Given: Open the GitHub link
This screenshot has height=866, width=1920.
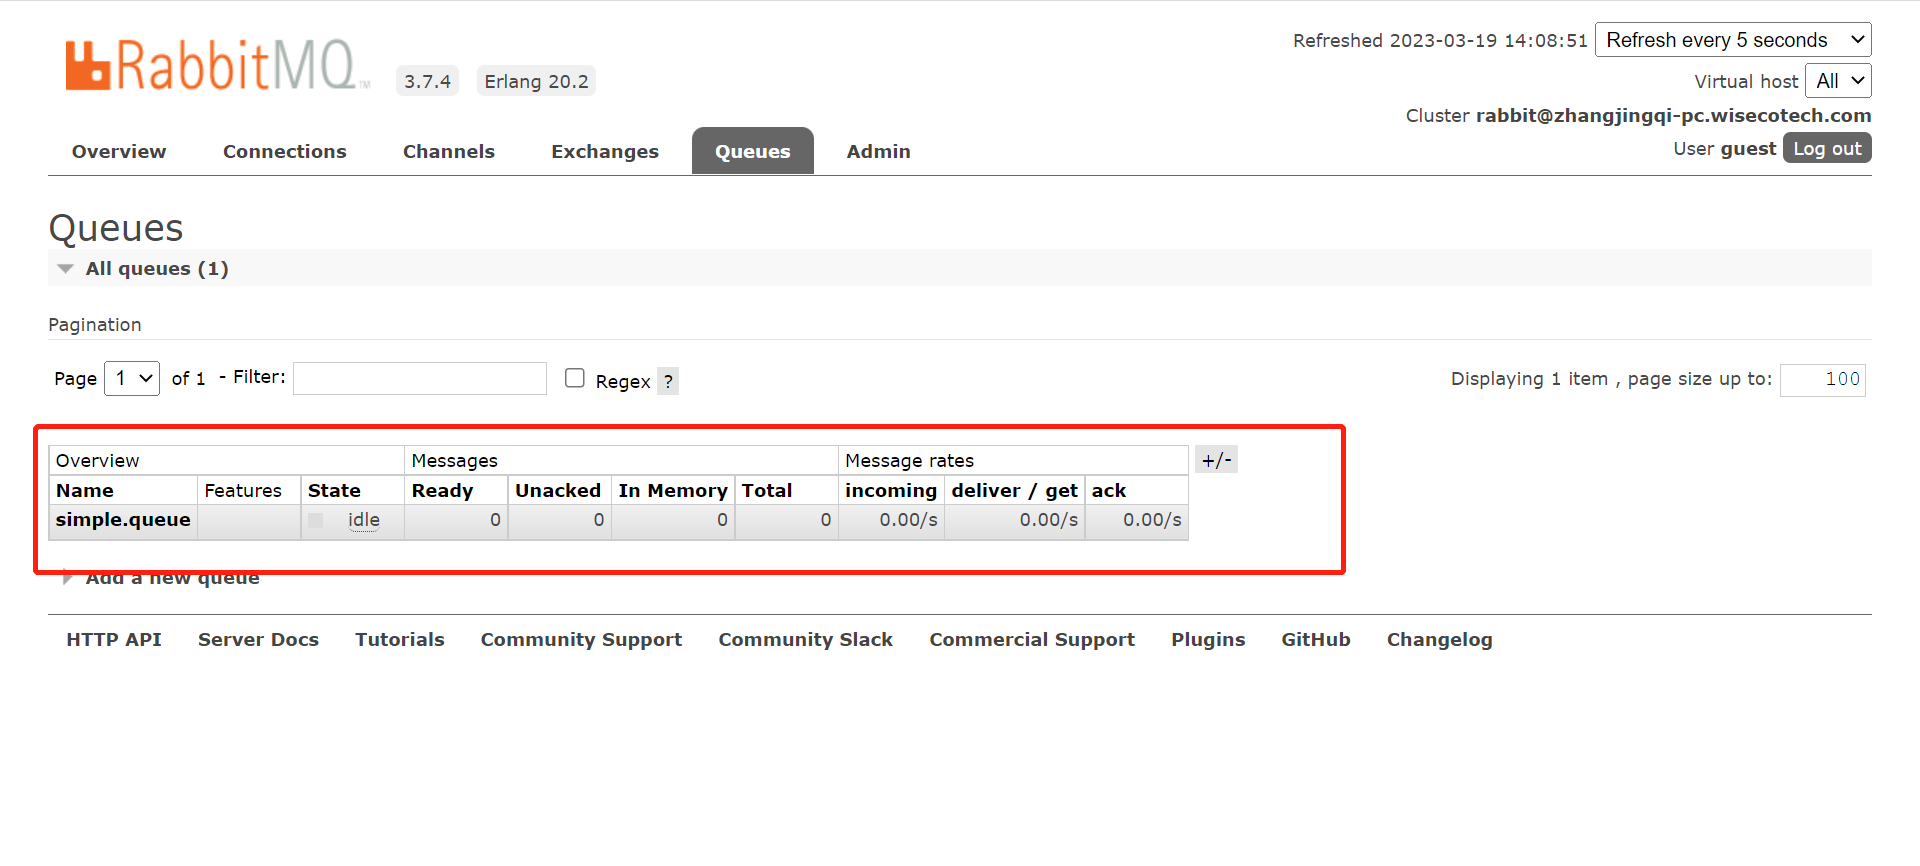Looking at the screenshot, I should click(1316, 639).
